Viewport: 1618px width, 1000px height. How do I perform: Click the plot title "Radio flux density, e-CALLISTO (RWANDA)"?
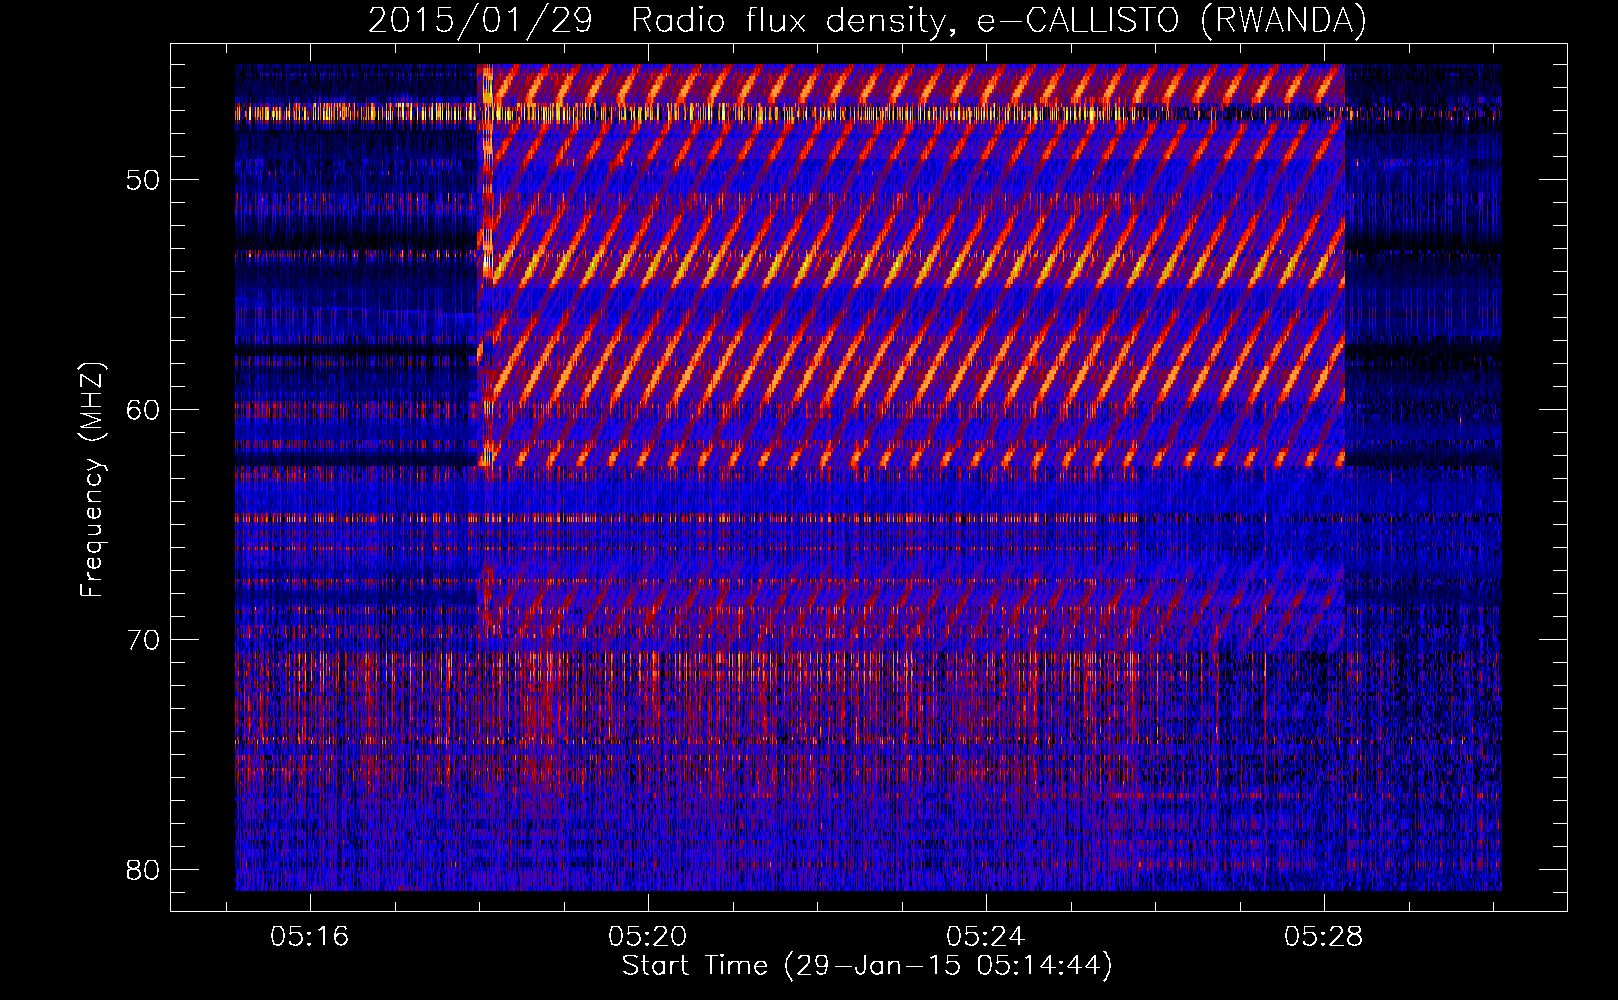pos(999,20)
